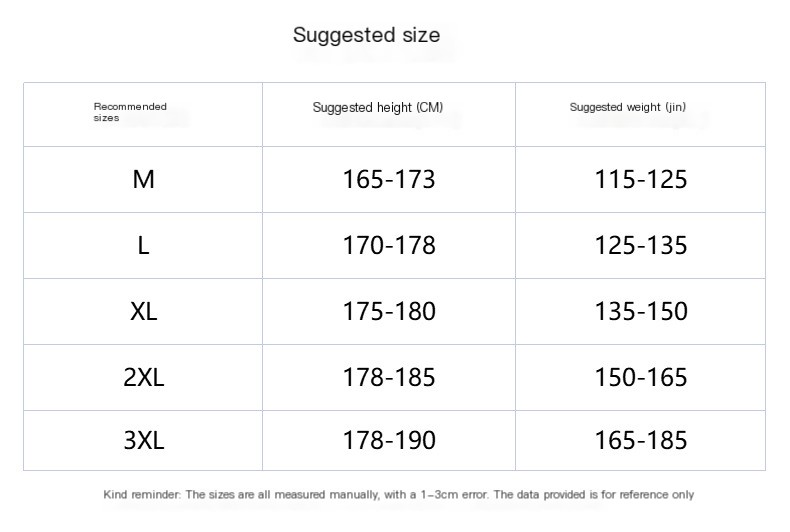790x532 pixels.
Task: Click the 125-135 weight value
Action: click(x=641, y=245)
